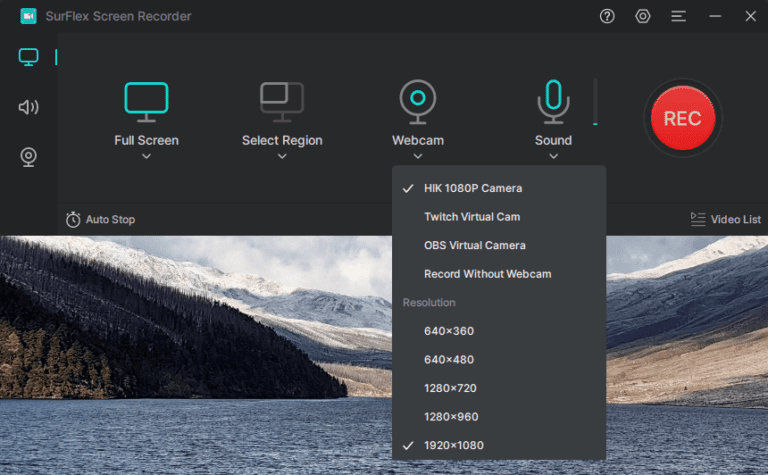This screenshot has width=768, height=475.
Task: Open the help question mark icon
Action: (x=607, y=16)
